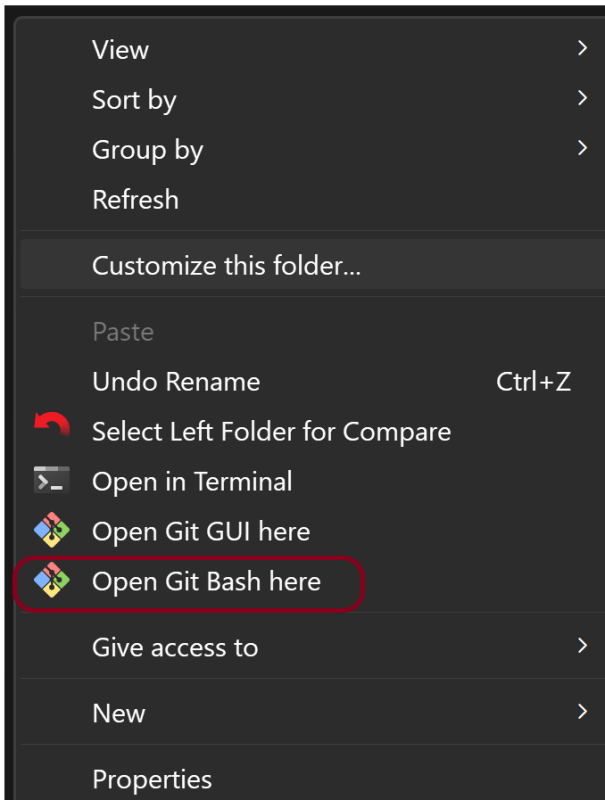Expand the New submenu chevron
The height and width of the screenshot is (800, 605).
[x=582, y=712]
